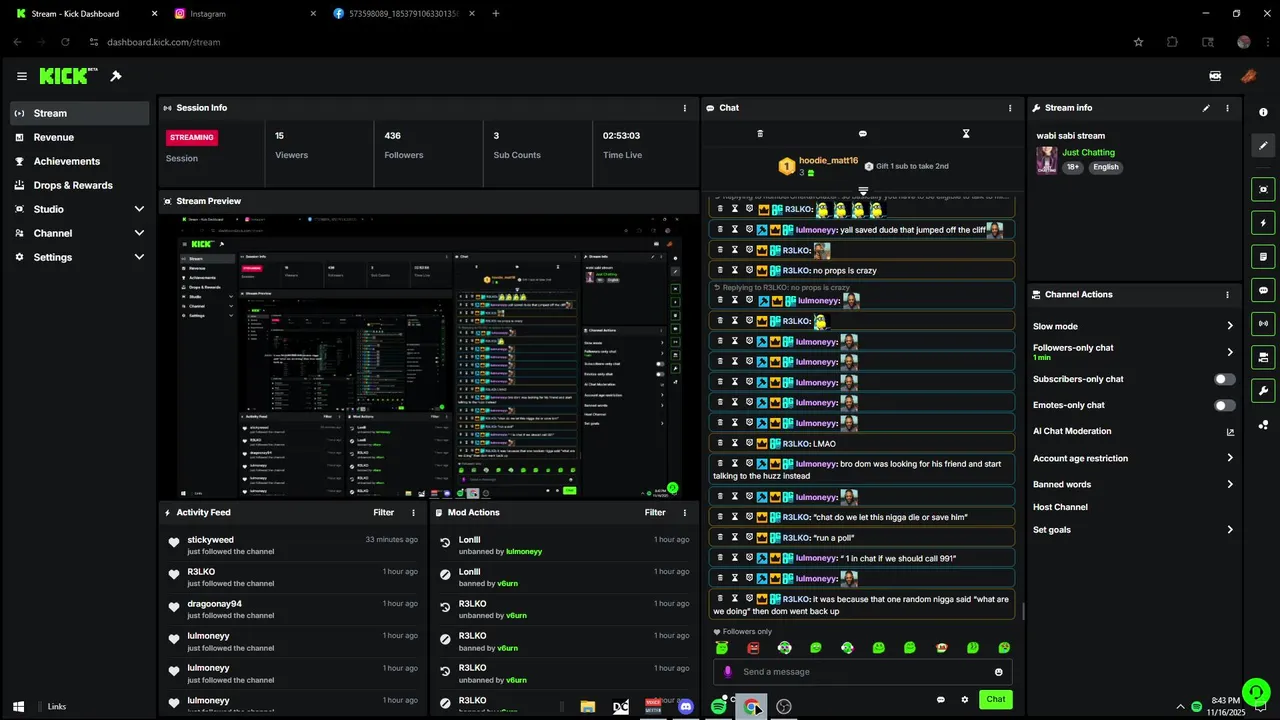Viewport: 1280px width, 720px height.
Task: Open Spotify from the taskbar
Action: pyautogui.click(x=718, y=707)
